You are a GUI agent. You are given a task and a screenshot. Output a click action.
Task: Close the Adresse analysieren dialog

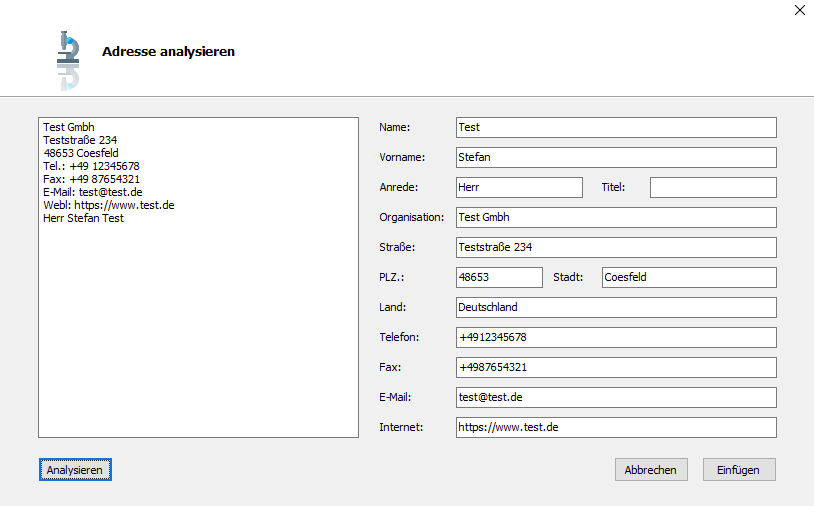pos(799,10)
